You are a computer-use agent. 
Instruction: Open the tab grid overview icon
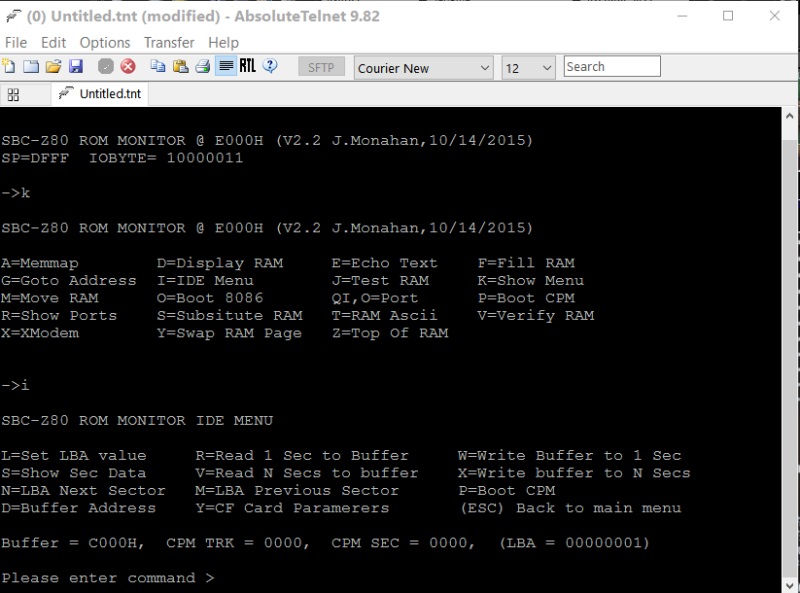[13, 94]
